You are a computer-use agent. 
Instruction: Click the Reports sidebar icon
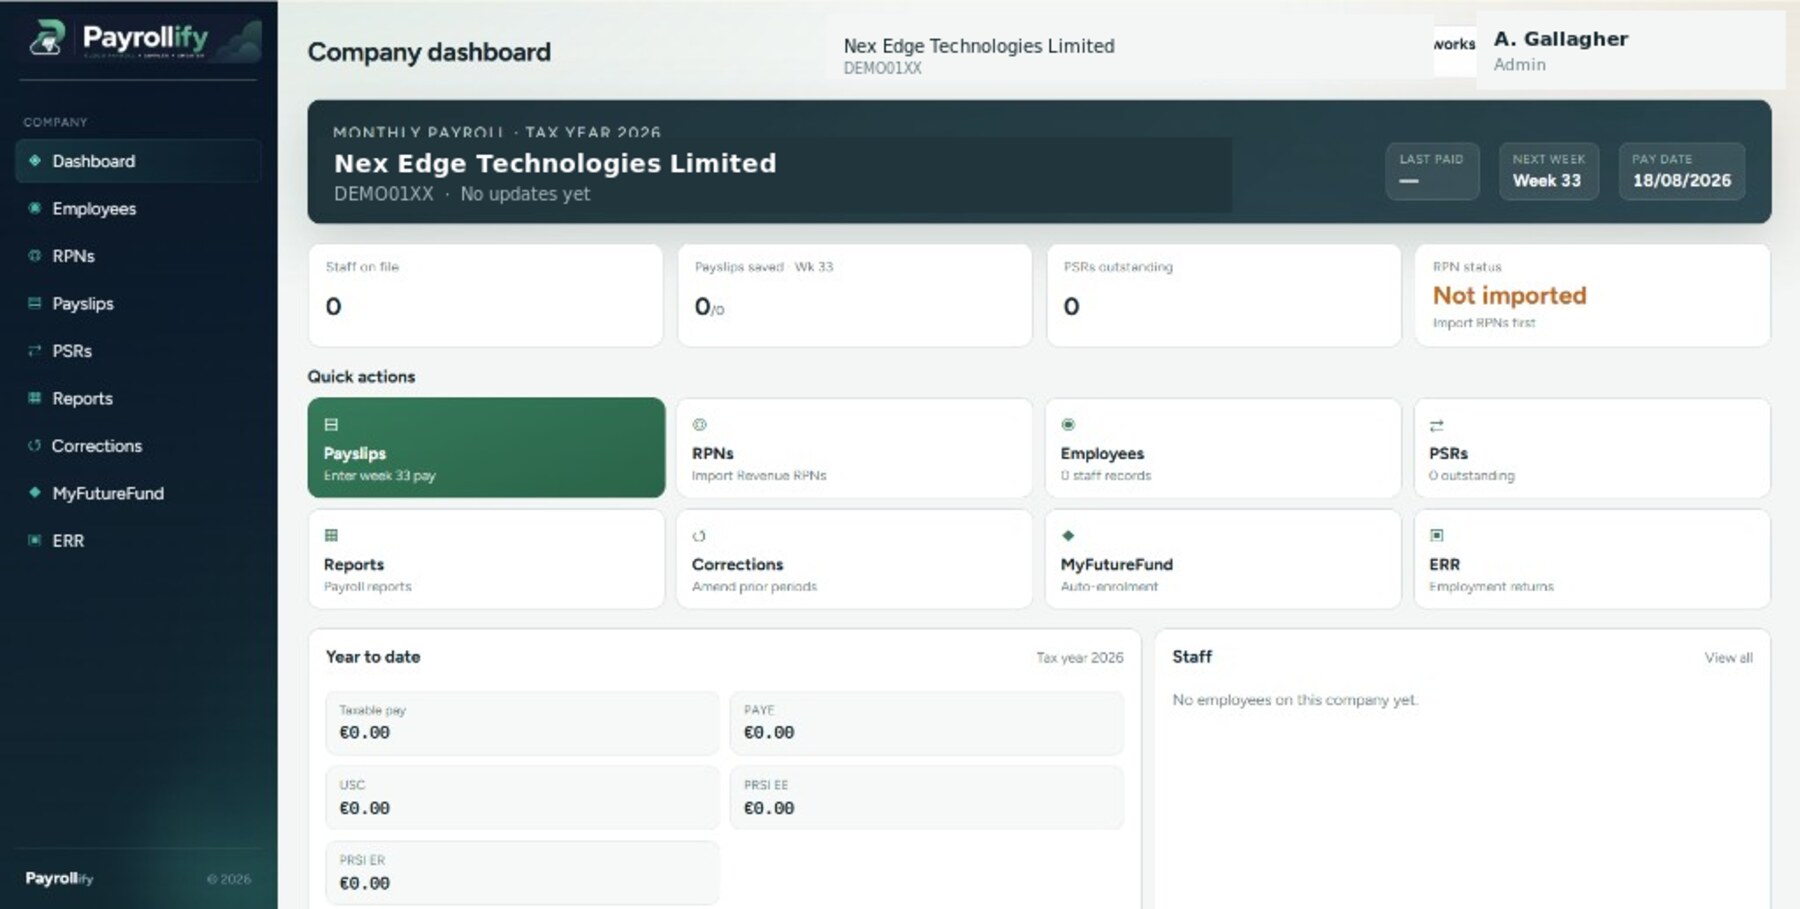35,398
